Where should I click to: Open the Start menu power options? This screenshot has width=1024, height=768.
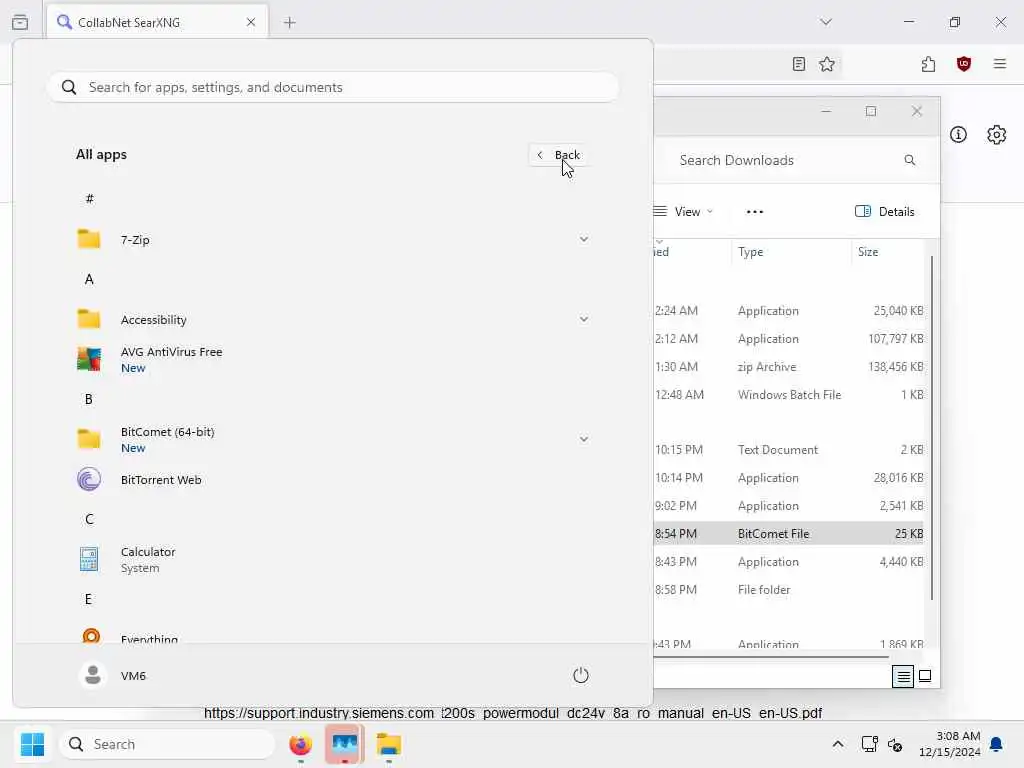[x=581, y=675]
